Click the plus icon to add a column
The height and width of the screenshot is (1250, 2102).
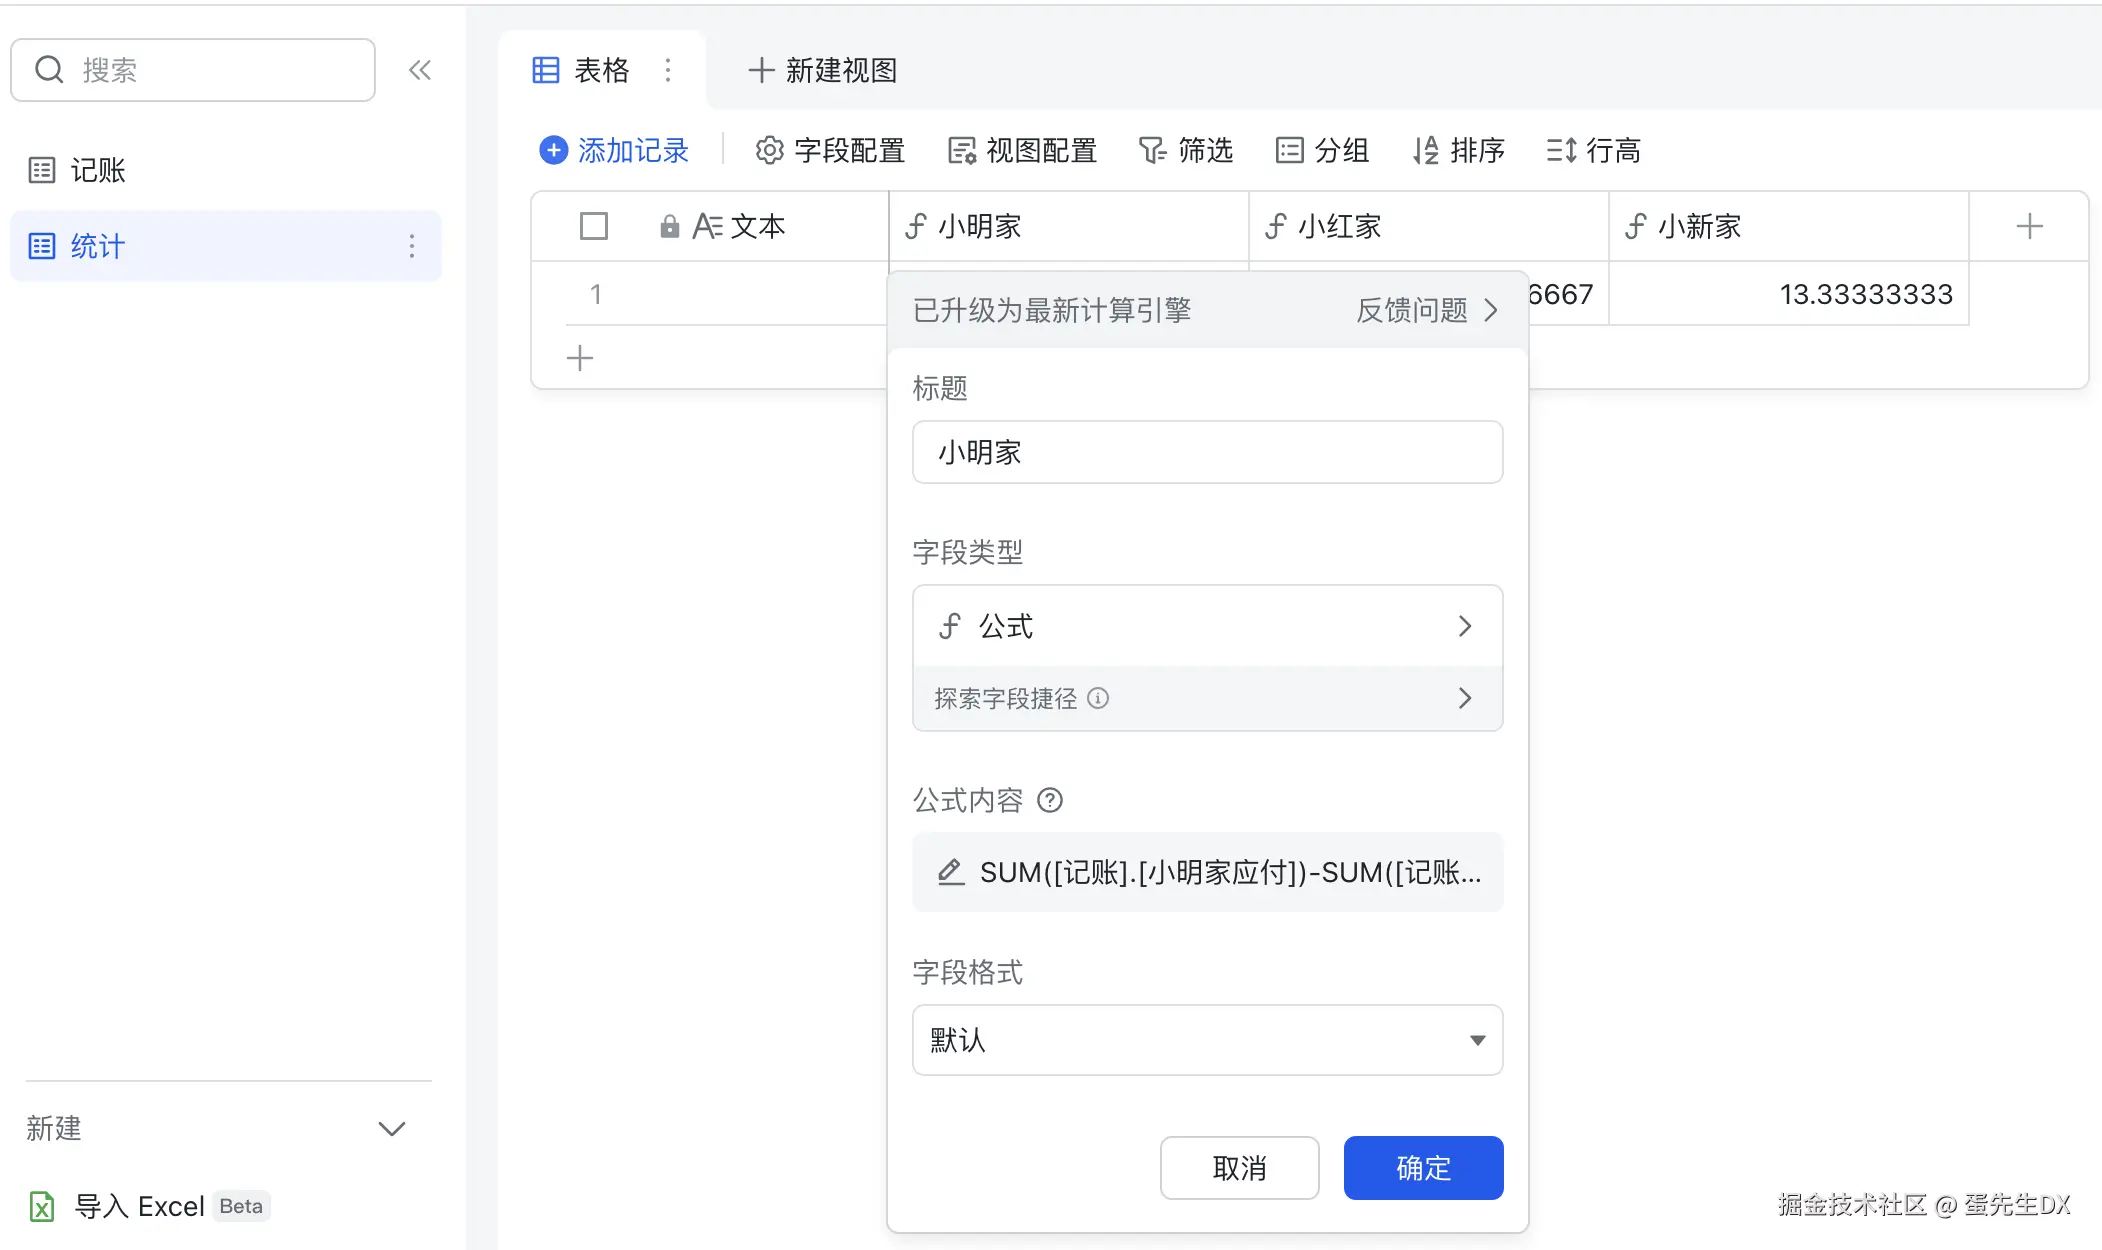click(x=2029, y=226)
